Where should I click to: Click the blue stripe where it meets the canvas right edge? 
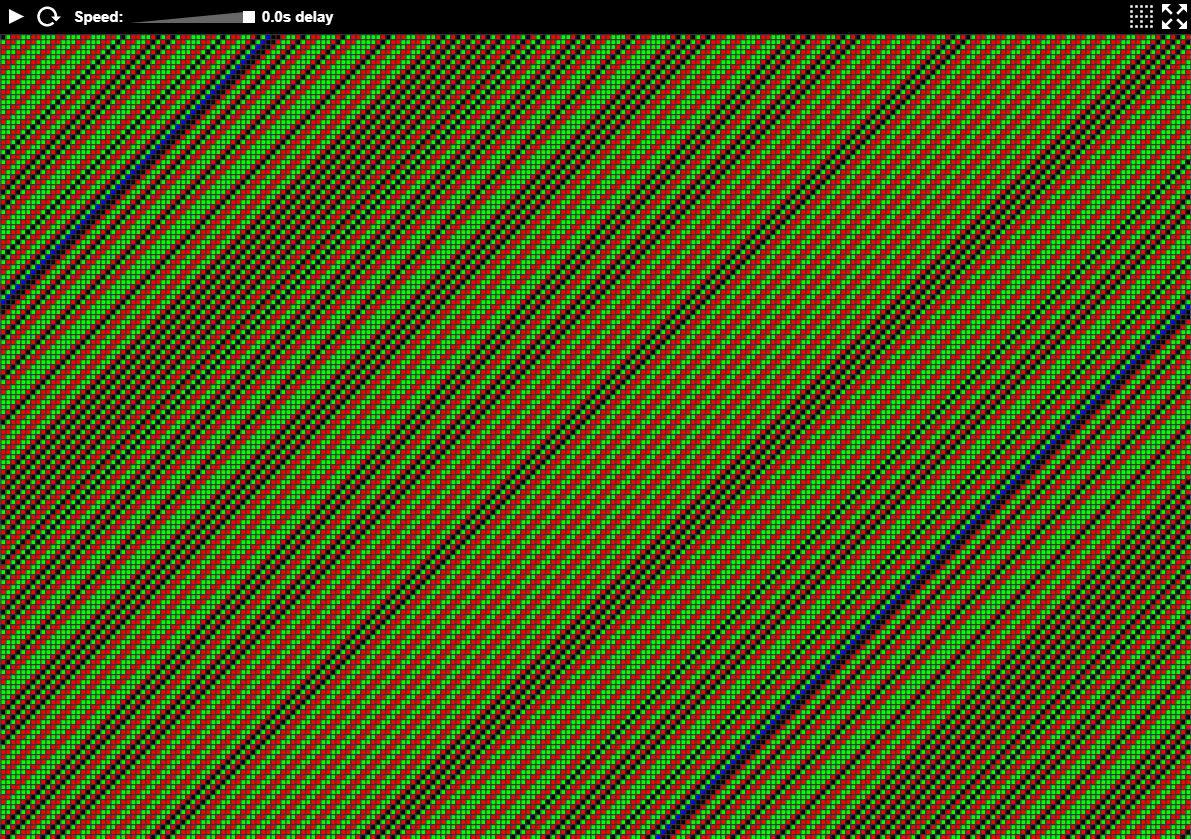(x=1186, y=312)
